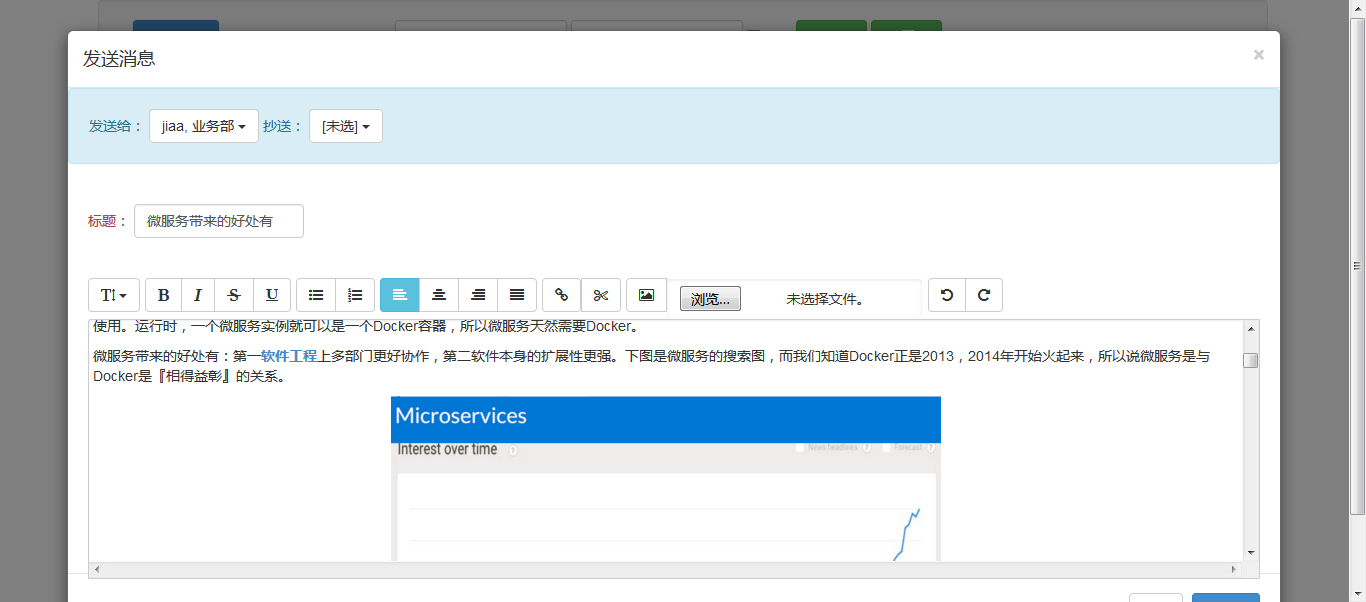Center align the text
This screenshot has width=1366, height=602.
(x=438, y=295)
